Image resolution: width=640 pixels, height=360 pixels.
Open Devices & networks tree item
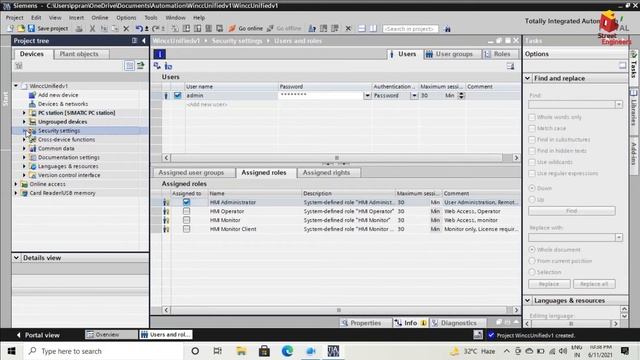click(x=63, y=104)
